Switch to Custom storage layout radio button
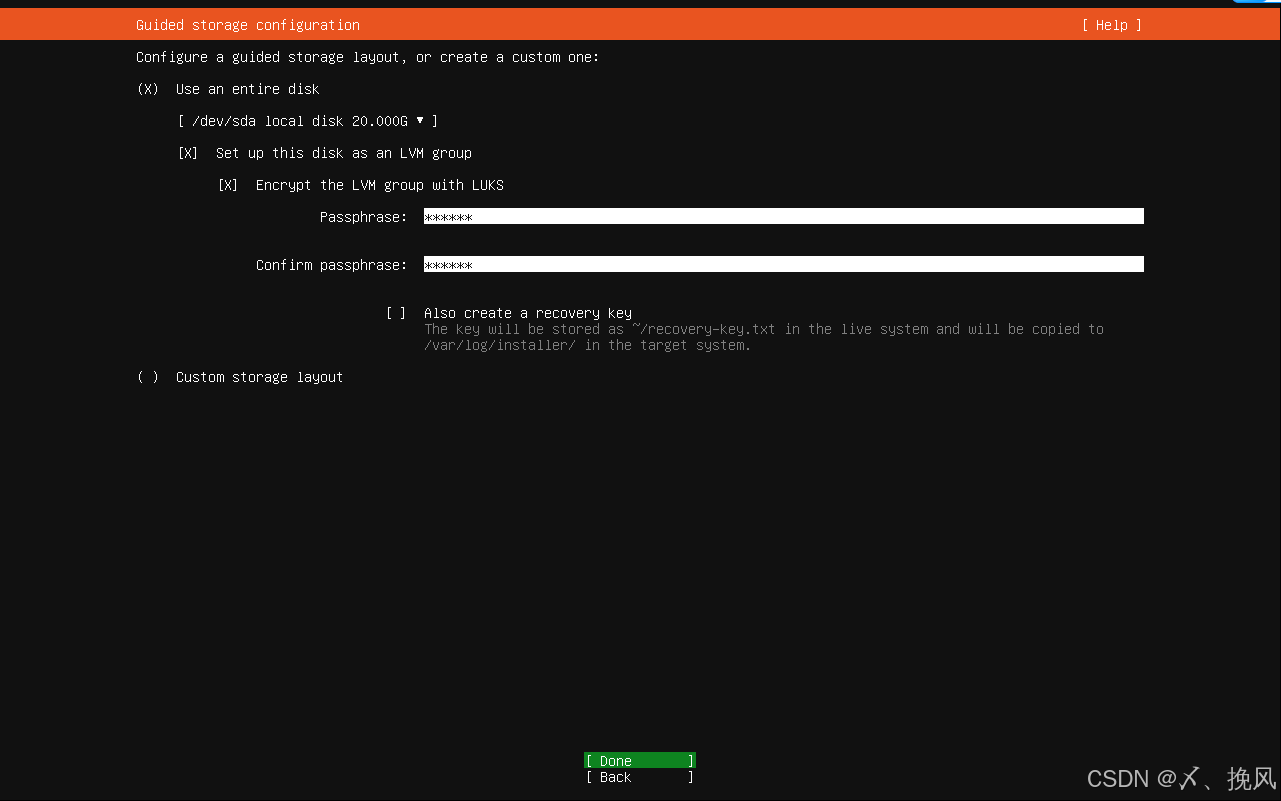The width and height of the screenshot is (1281, 801). (x=147, y=377)
